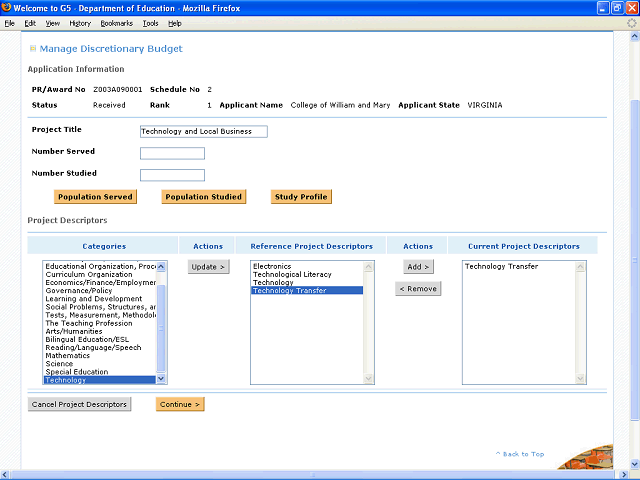The image size is (640, 480).
Task: Click the activity throbber icon at top right
Action: (631, 22)
